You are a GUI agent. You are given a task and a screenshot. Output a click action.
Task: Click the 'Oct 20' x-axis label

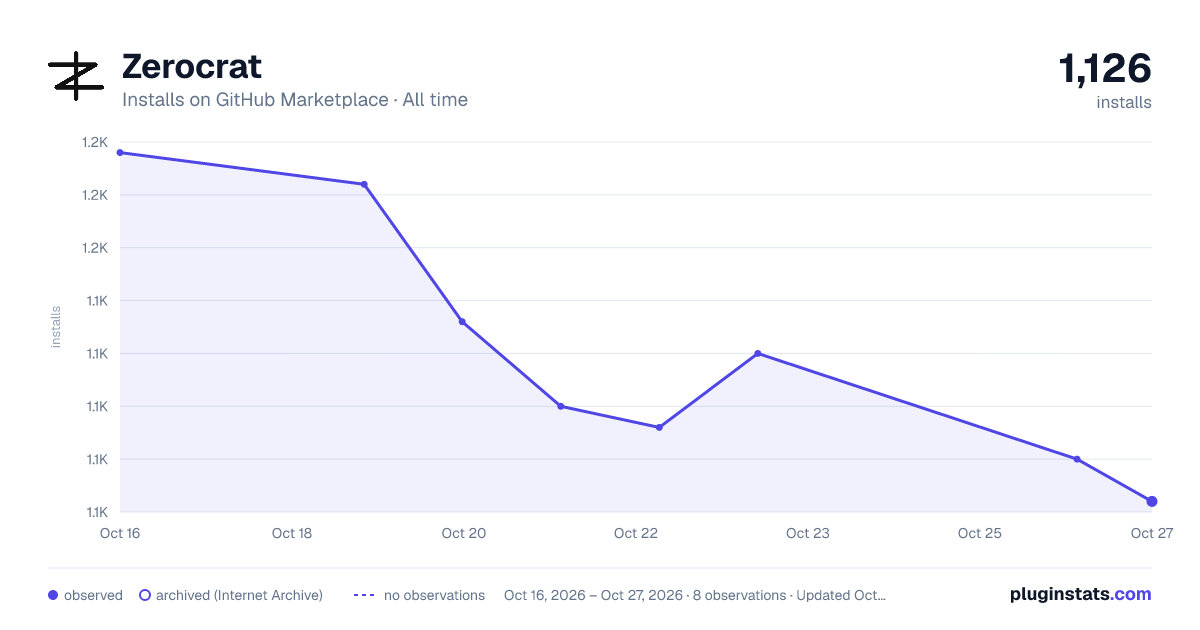pos(464,533)
